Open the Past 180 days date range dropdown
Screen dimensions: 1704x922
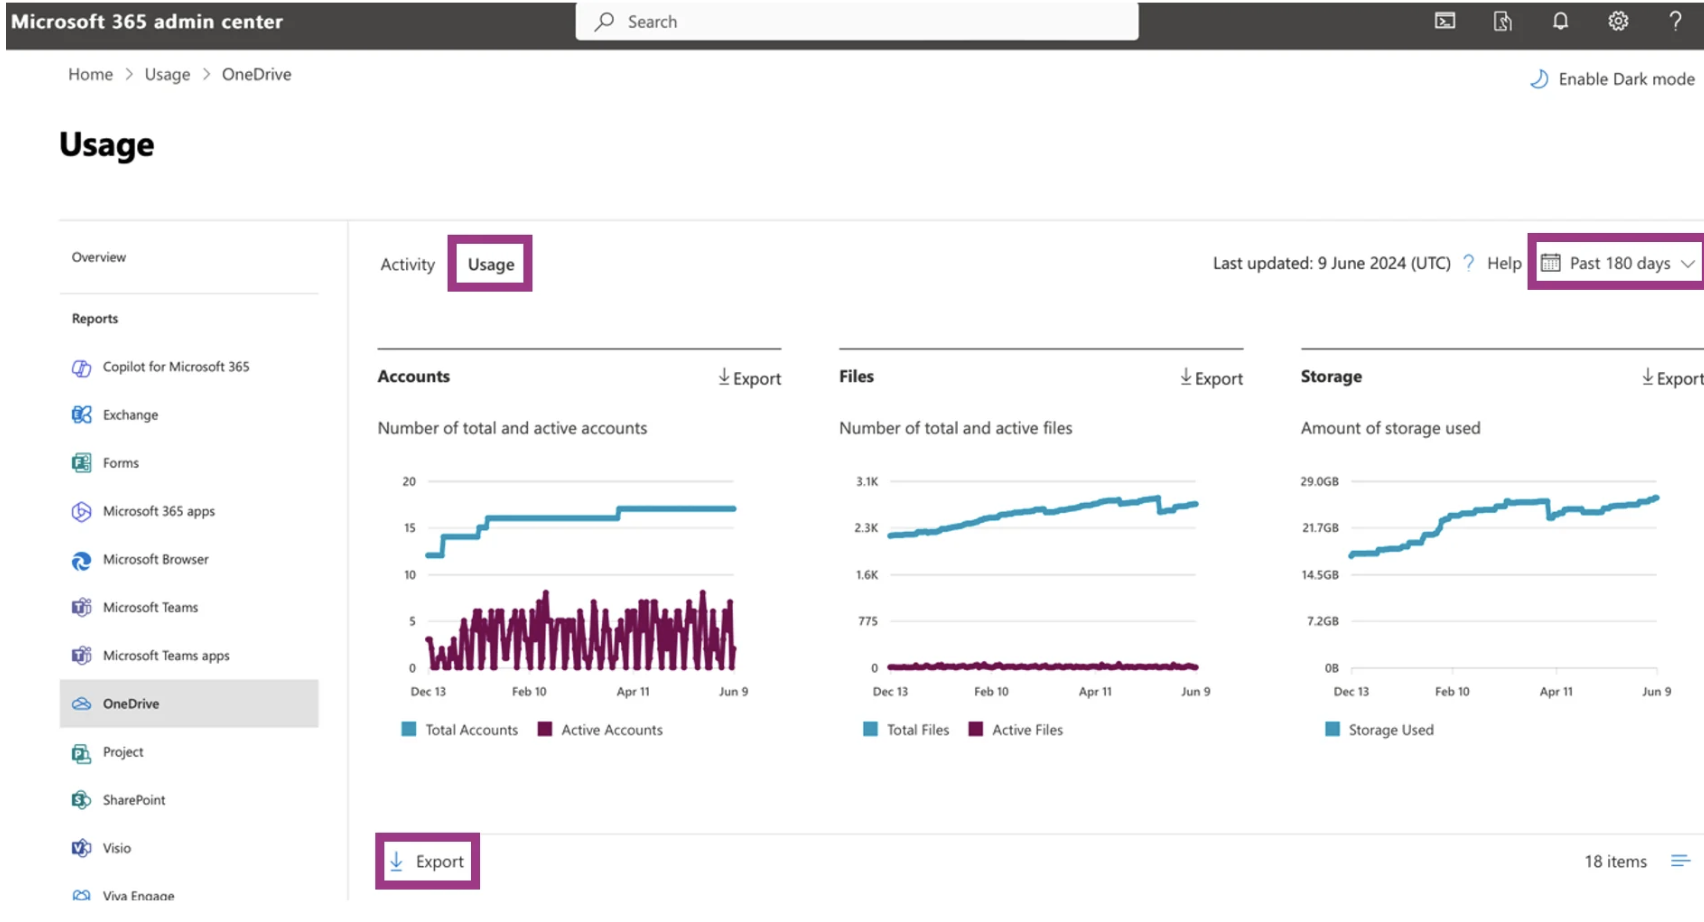click(x=1618, y=263)
